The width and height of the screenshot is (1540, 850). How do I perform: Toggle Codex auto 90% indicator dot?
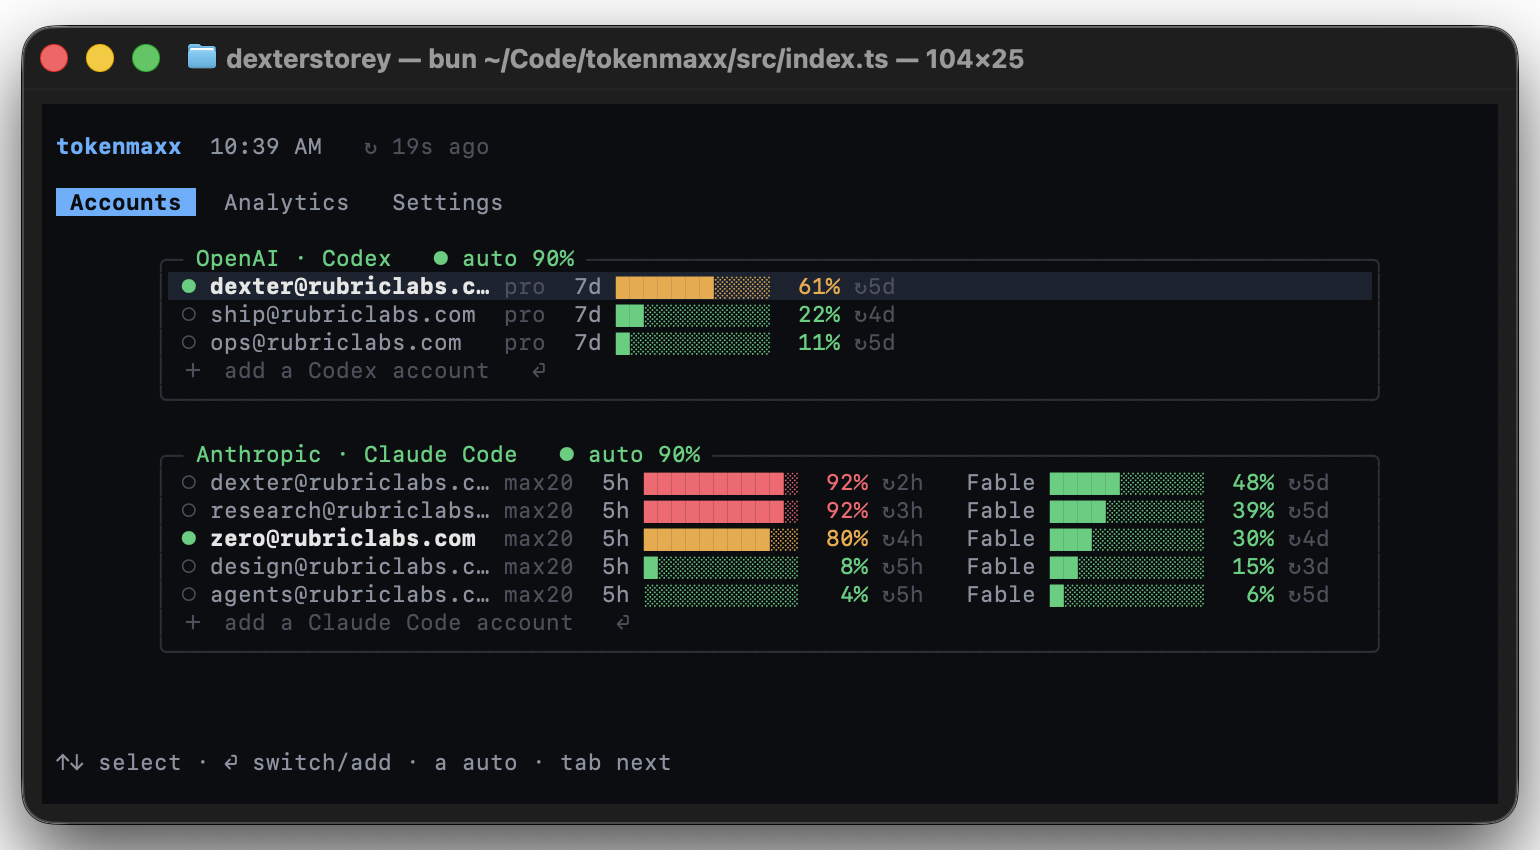[x=441, y=259]
